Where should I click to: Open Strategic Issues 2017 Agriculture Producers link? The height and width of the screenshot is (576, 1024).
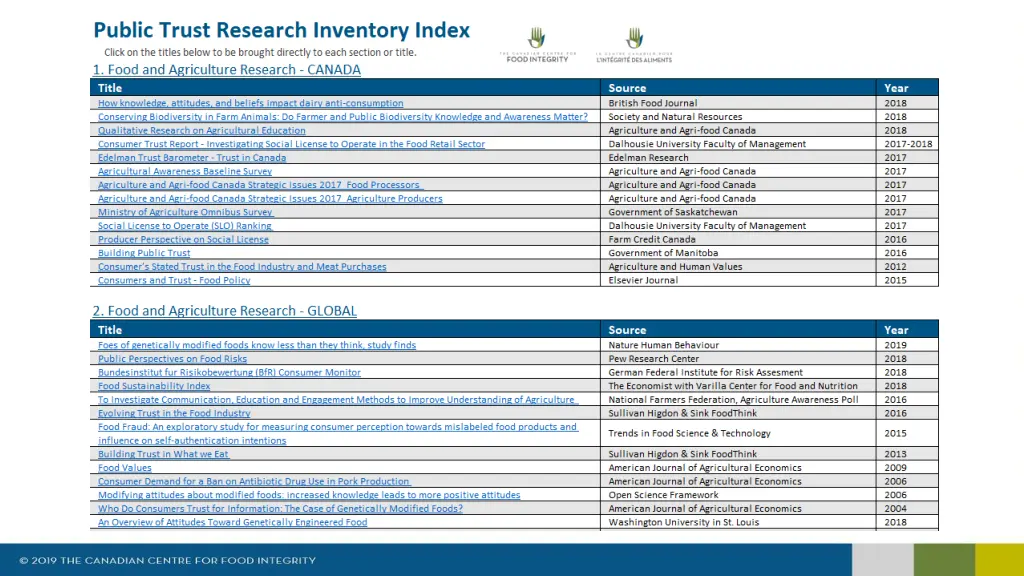pyautogui.click(x=270, y=199)
